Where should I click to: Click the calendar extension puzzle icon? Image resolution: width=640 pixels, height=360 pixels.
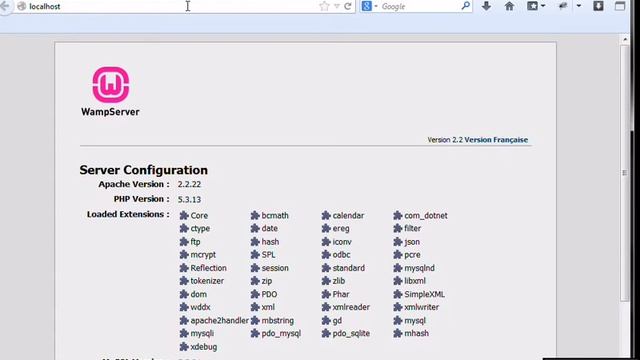[x=326, y=215]
